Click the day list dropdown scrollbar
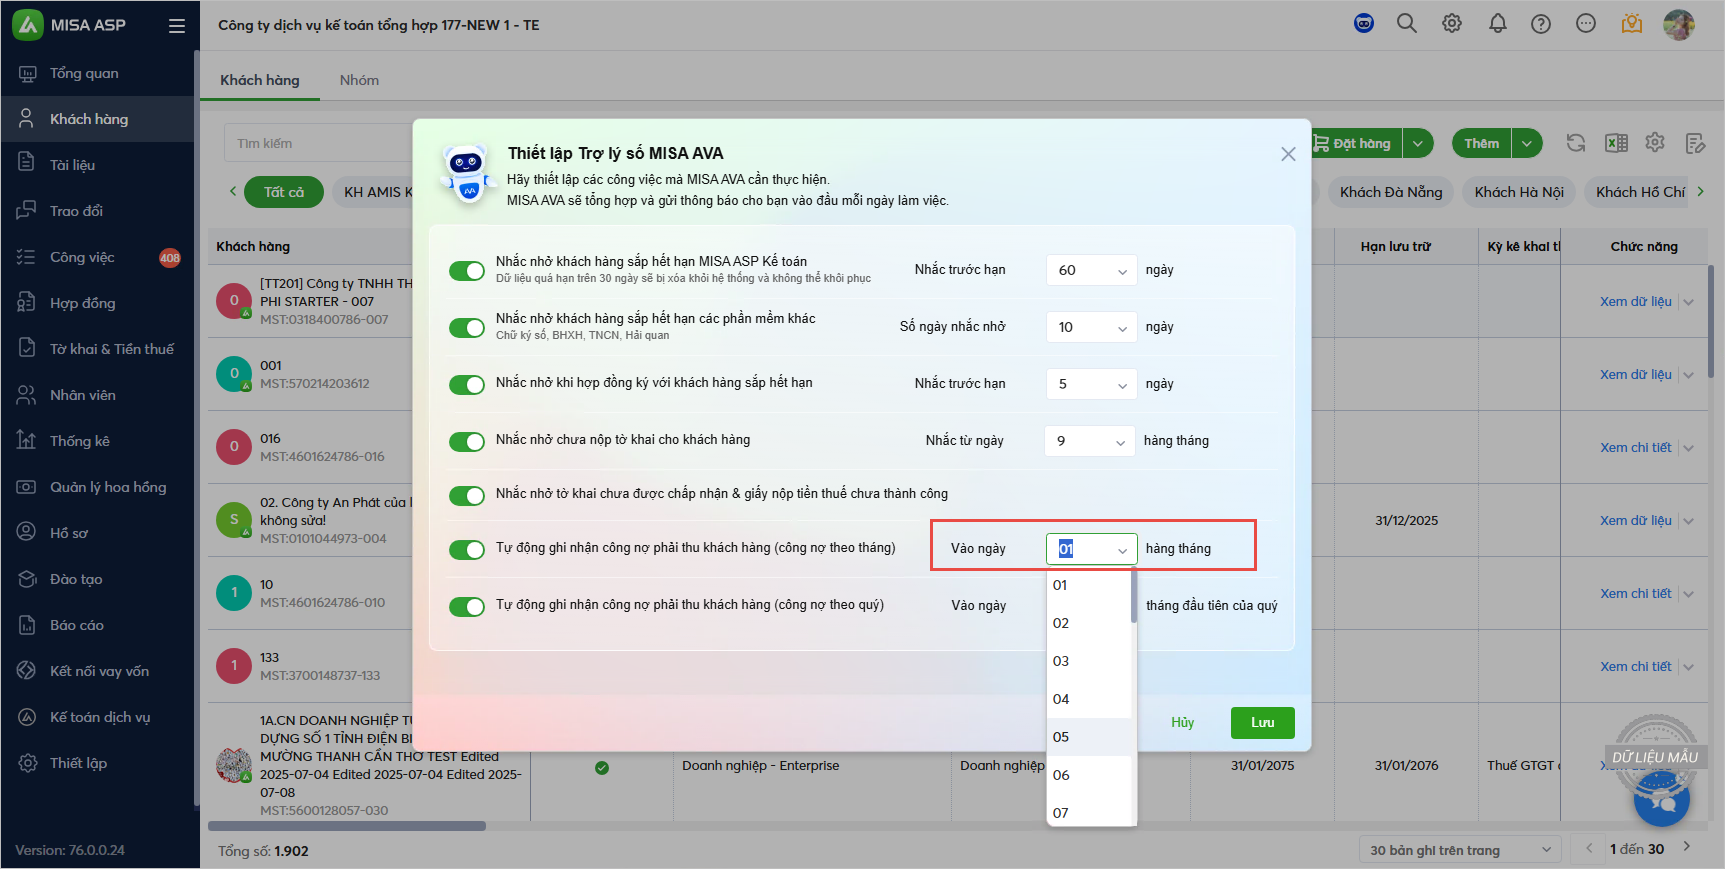Image resolution: width=1725 pixels, height=869 pixels. pyautogui.click(x=1134, y=597)
